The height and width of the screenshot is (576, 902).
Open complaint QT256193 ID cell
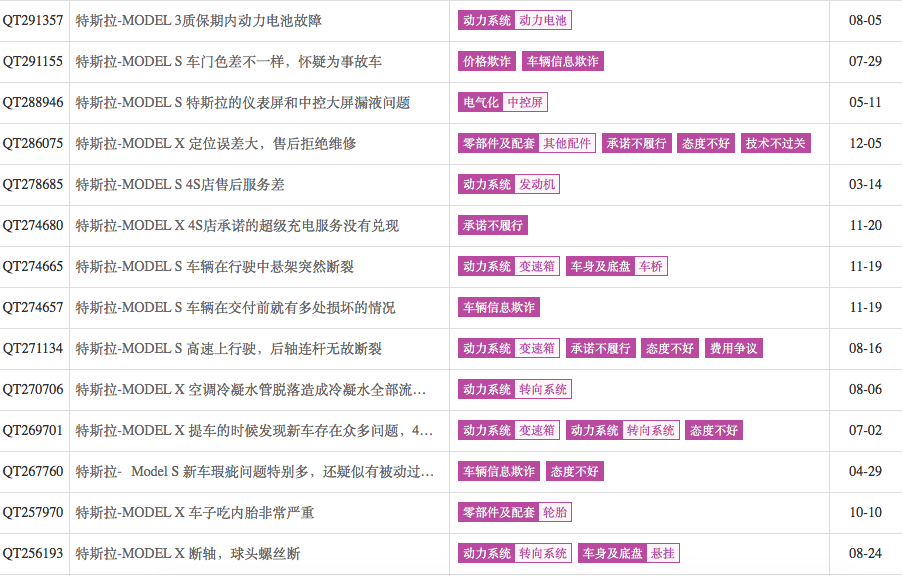click(x=33, y=554)
